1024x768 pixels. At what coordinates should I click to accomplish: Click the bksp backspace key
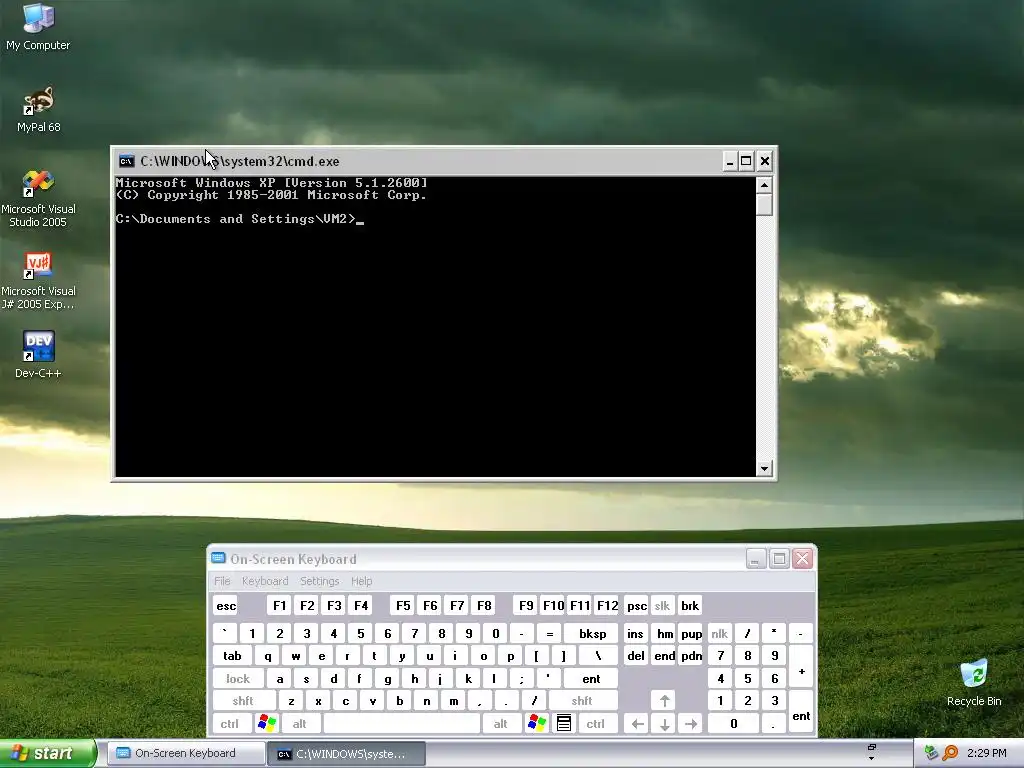click(592, 633)
